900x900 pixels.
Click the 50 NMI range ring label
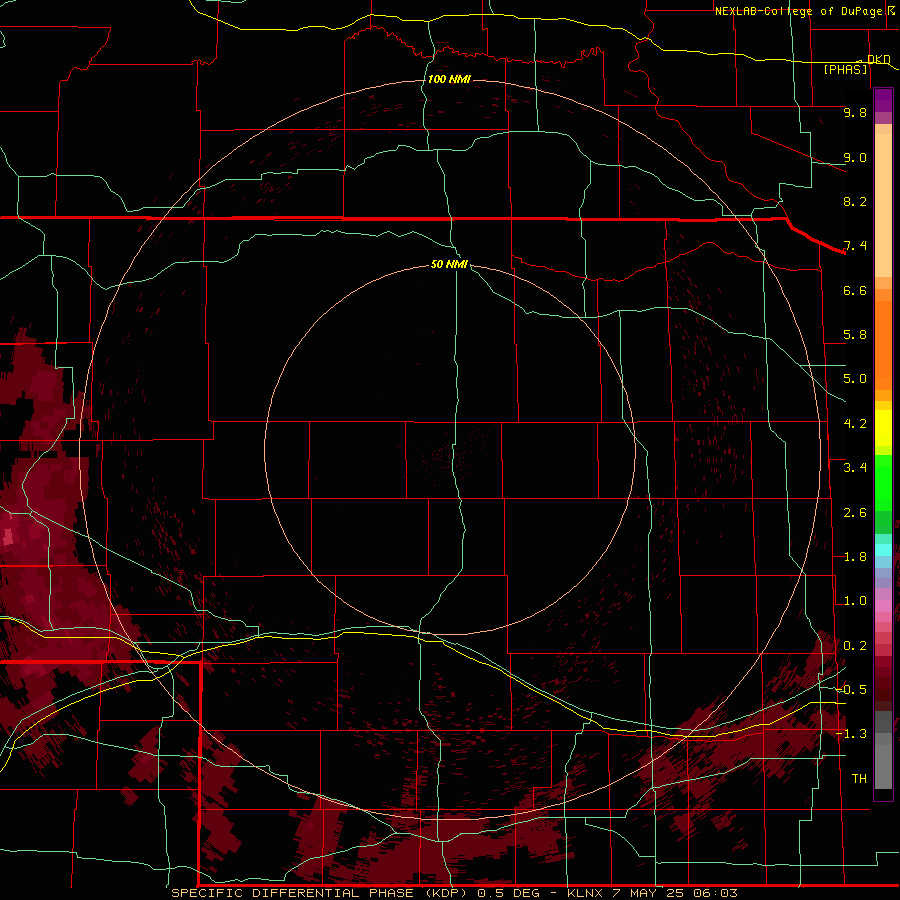point(449,264)
